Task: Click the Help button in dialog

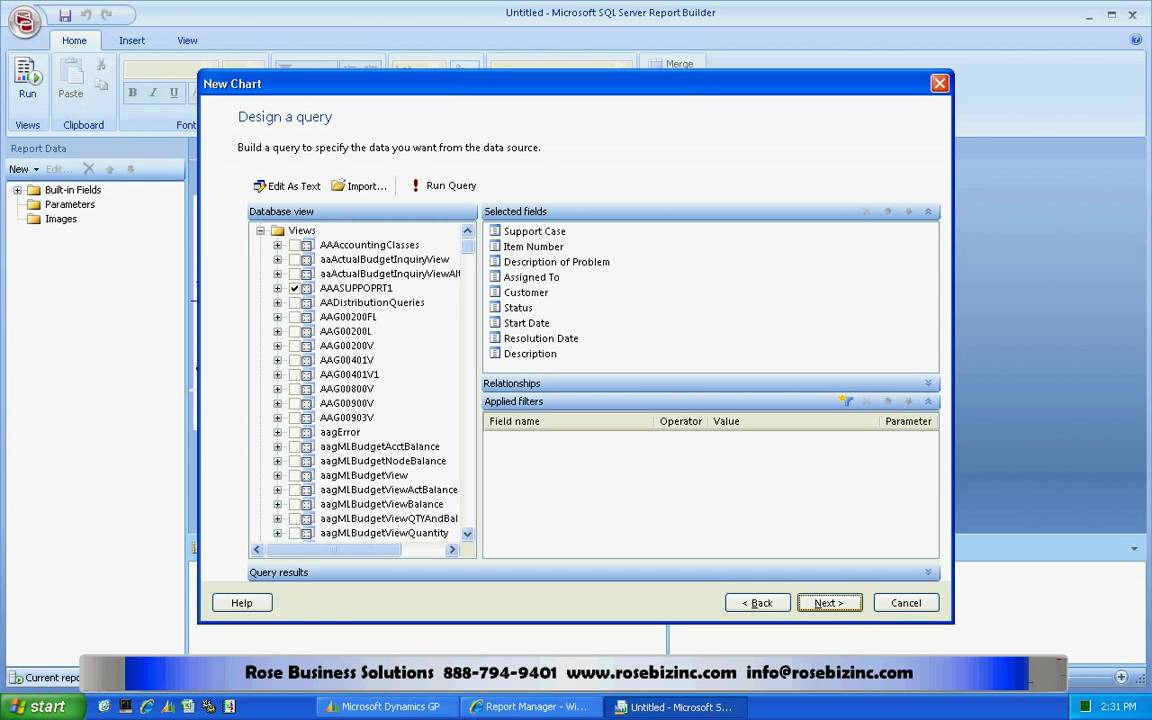Action: [242, 602]
